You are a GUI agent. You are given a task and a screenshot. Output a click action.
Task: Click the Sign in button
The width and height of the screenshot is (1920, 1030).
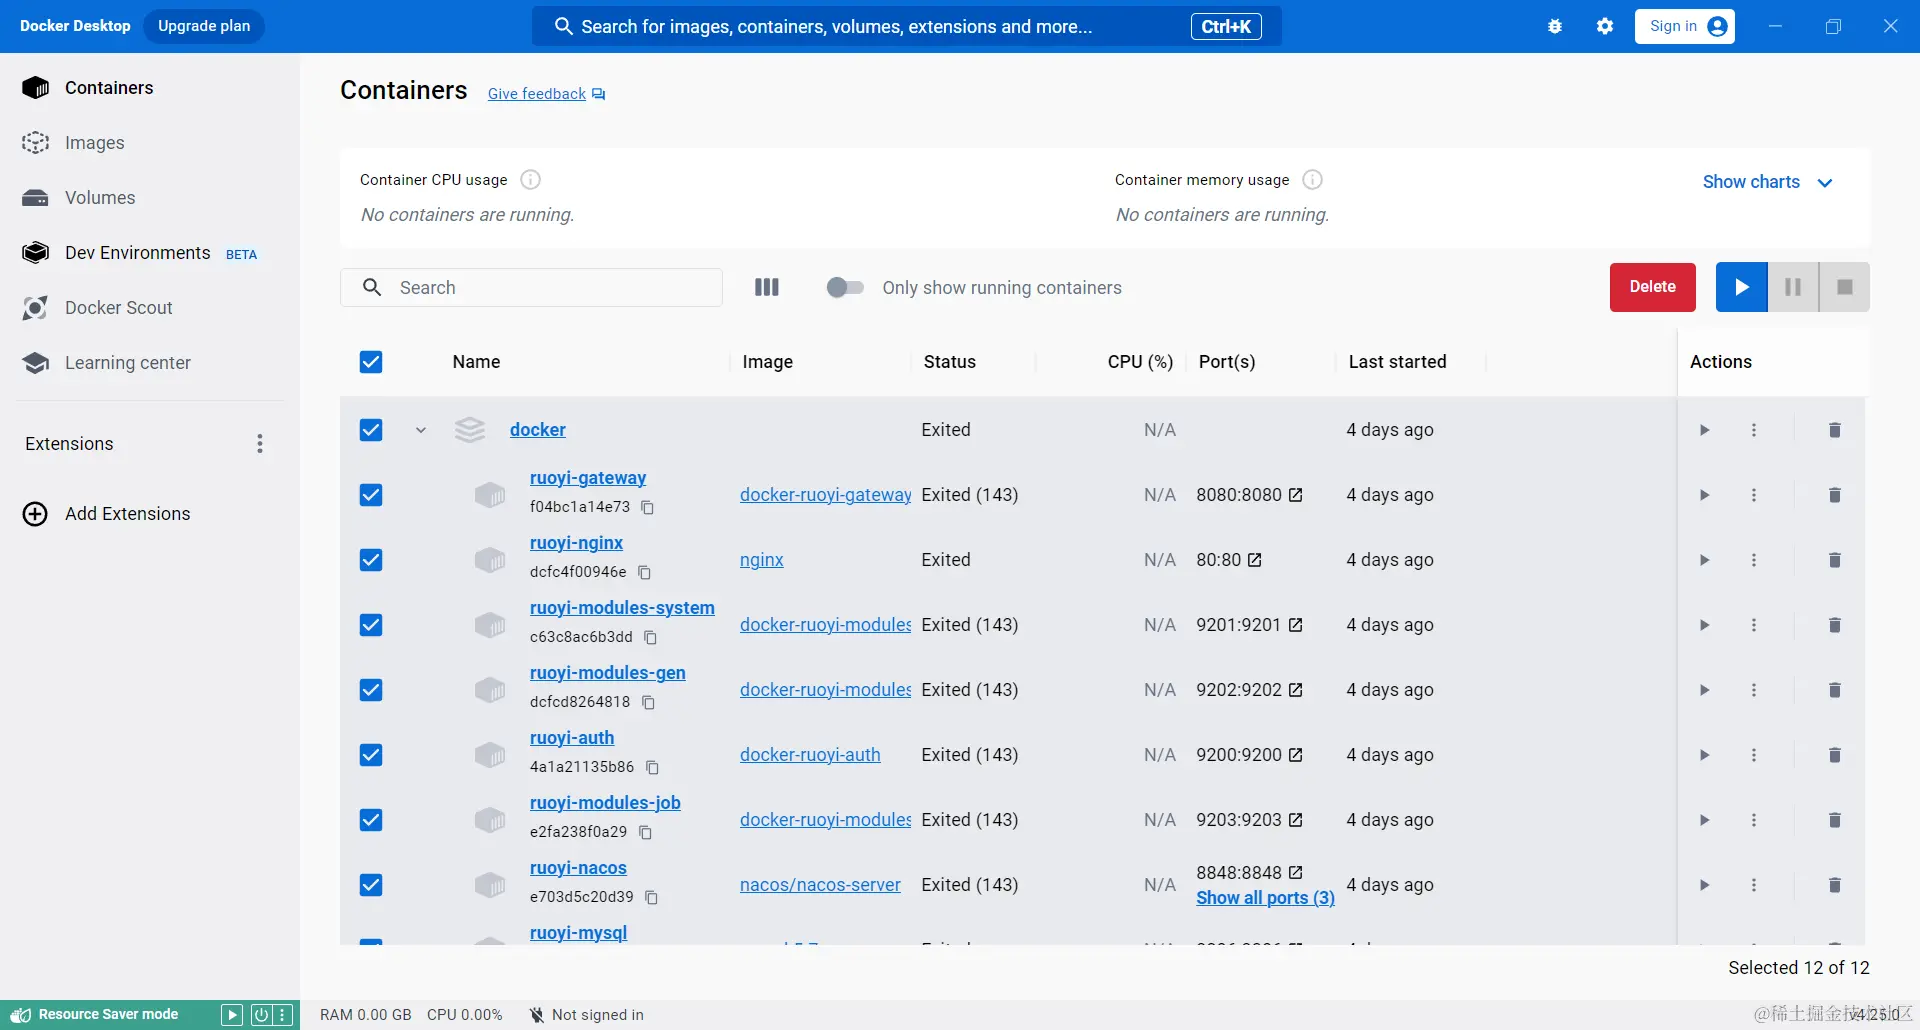(1685, 26)
